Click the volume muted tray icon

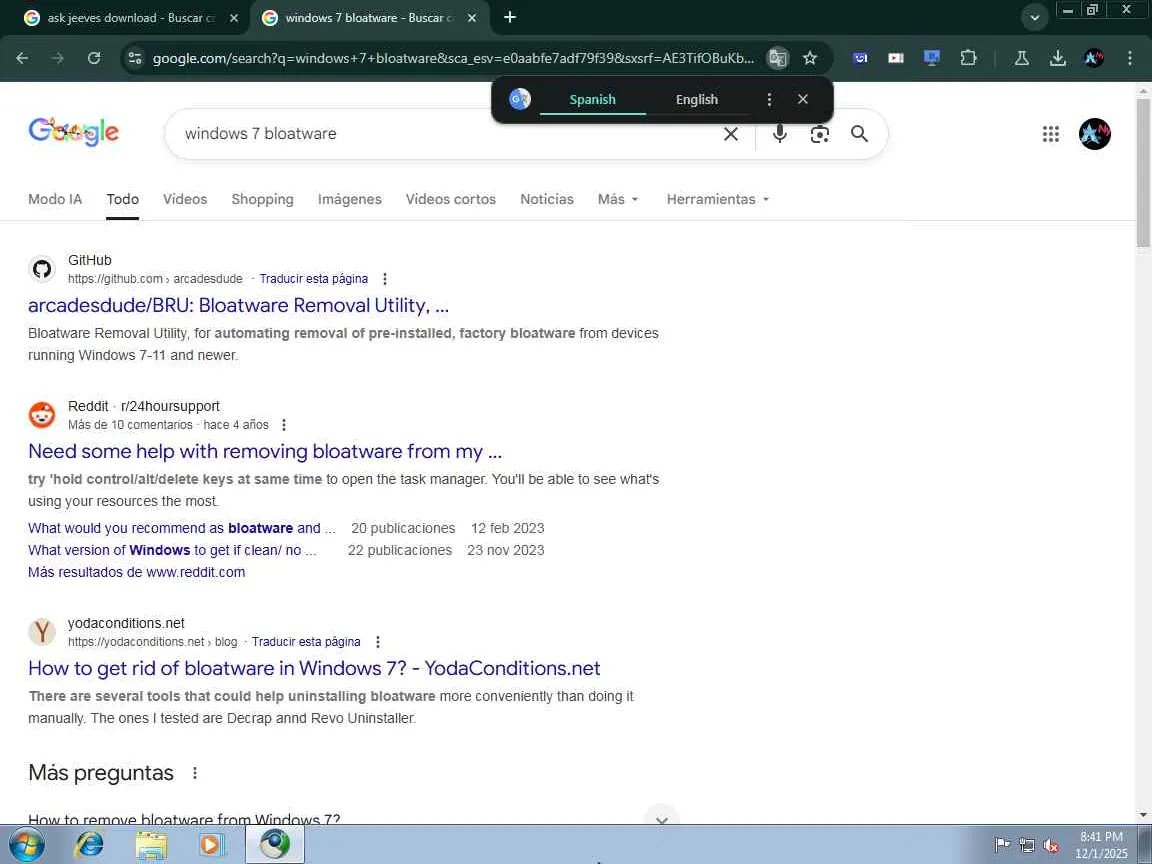(1051, 846)
